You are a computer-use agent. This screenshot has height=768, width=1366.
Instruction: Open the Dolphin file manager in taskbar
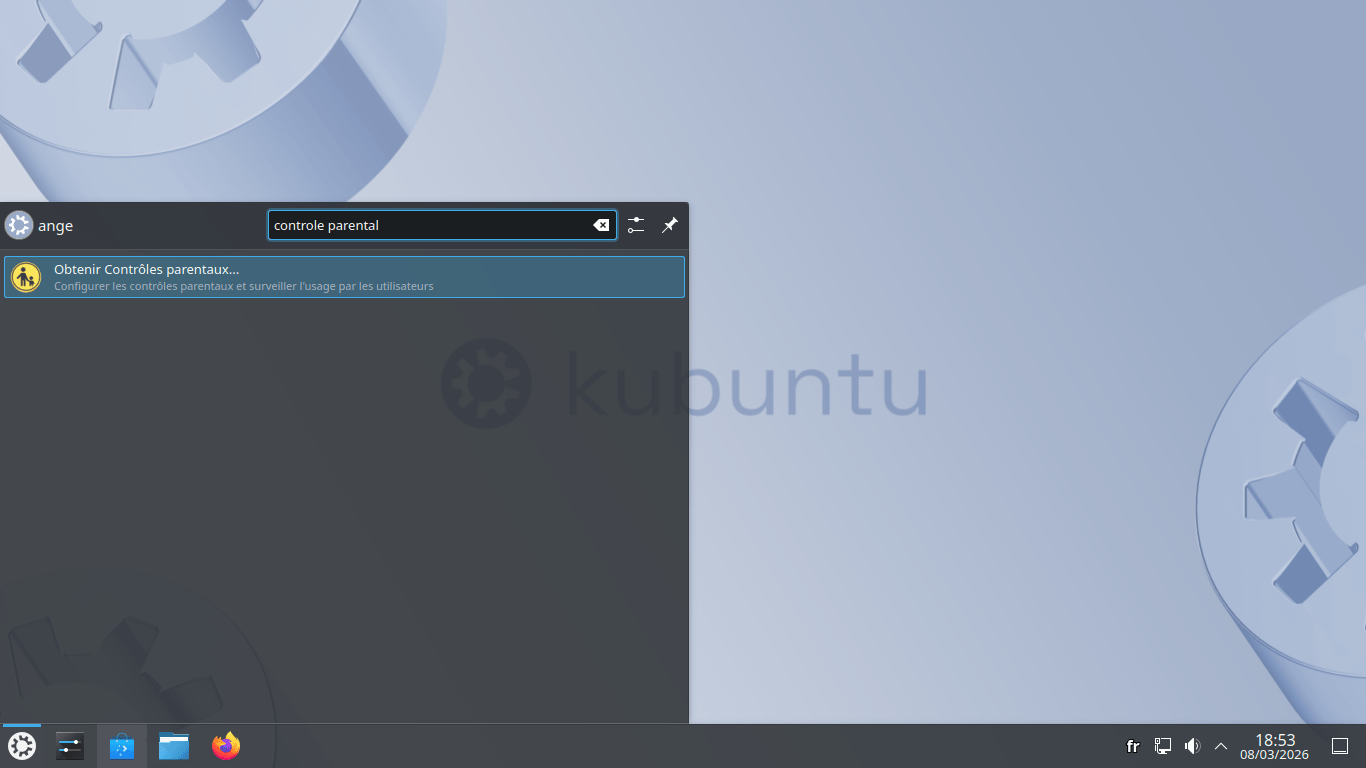click(174, 746)
